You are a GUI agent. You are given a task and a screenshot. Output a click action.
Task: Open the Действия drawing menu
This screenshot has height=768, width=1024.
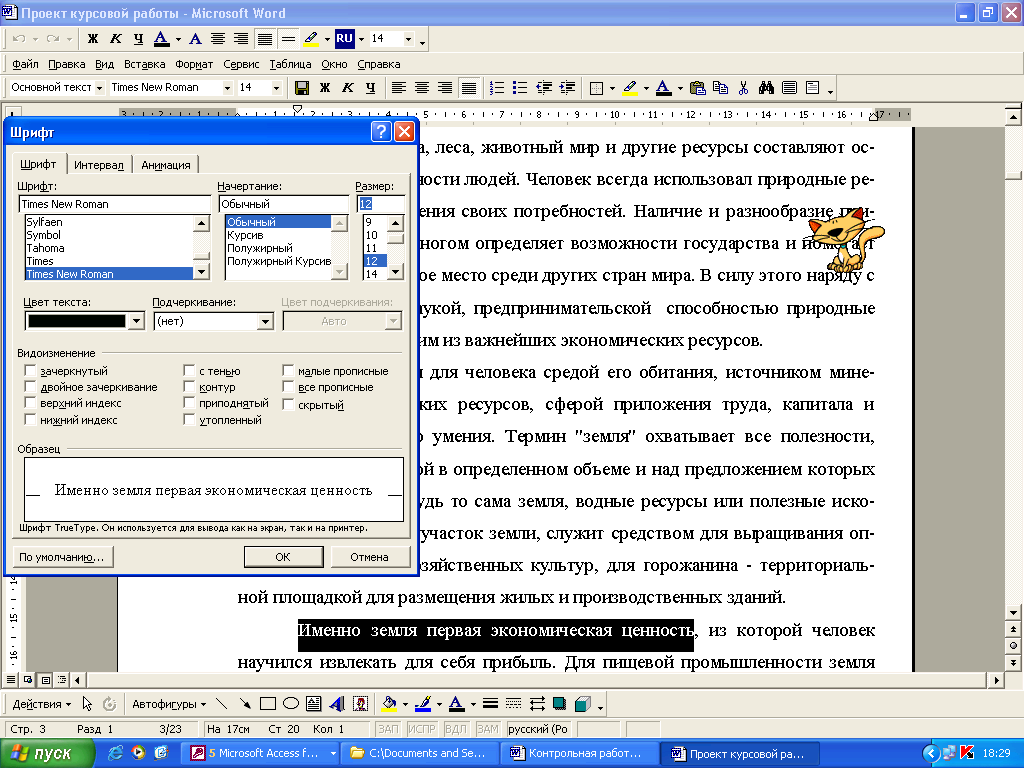[42, 704]
